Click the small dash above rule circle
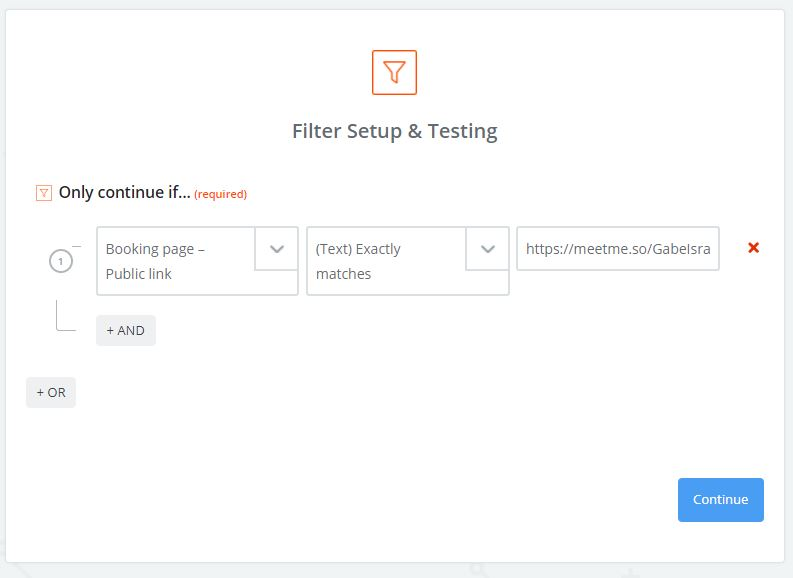The height and width of the screenshot is (578, 793). coord(76,245)
